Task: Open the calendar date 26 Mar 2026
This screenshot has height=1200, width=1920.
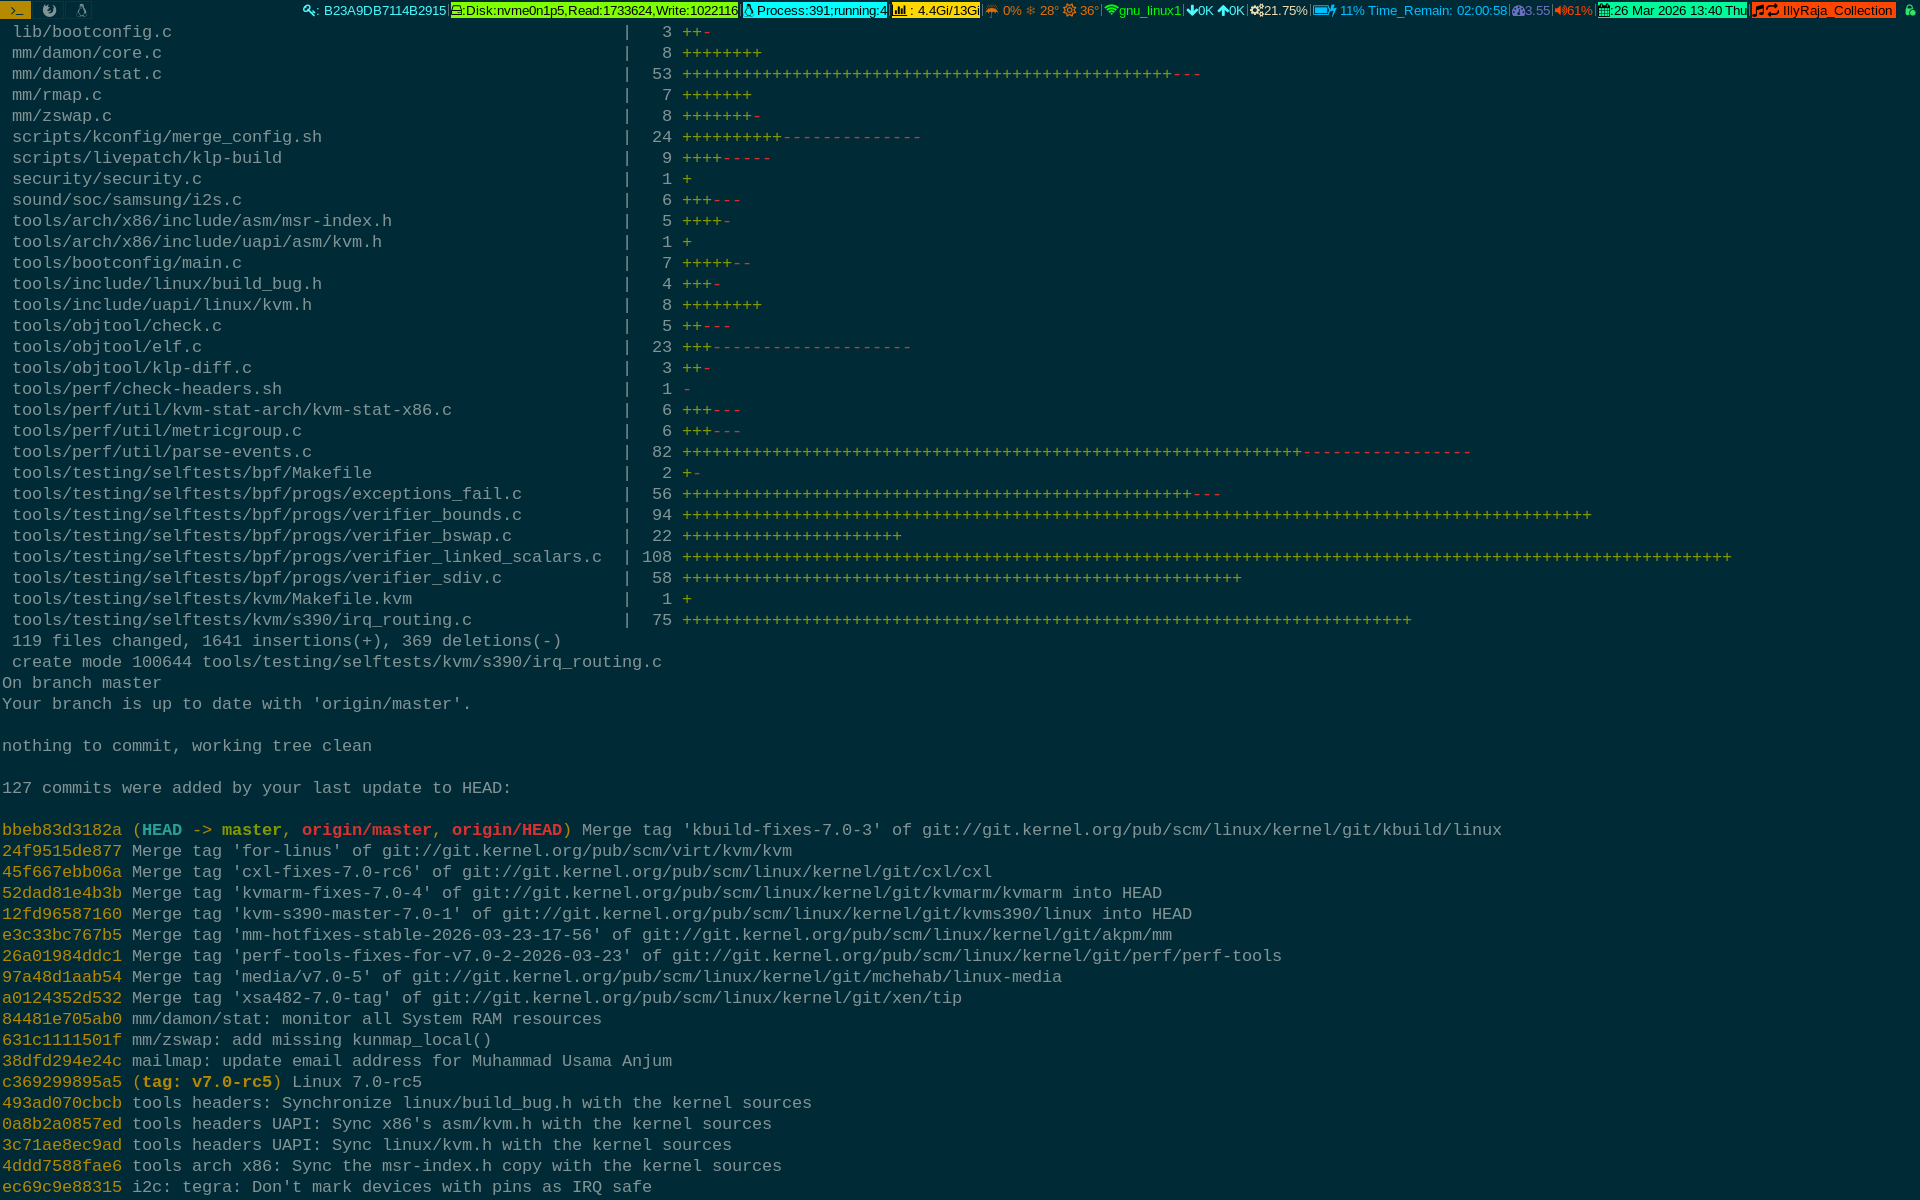Action: (x=1672, y=10)
